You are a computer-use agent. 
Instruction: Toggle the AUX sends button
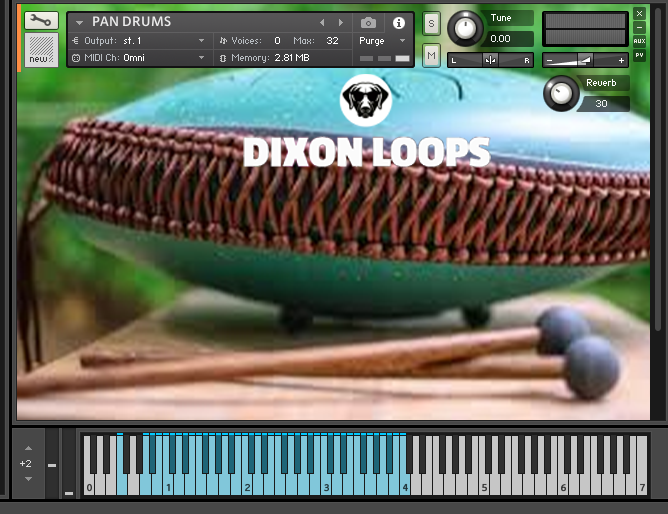point(640,41)
